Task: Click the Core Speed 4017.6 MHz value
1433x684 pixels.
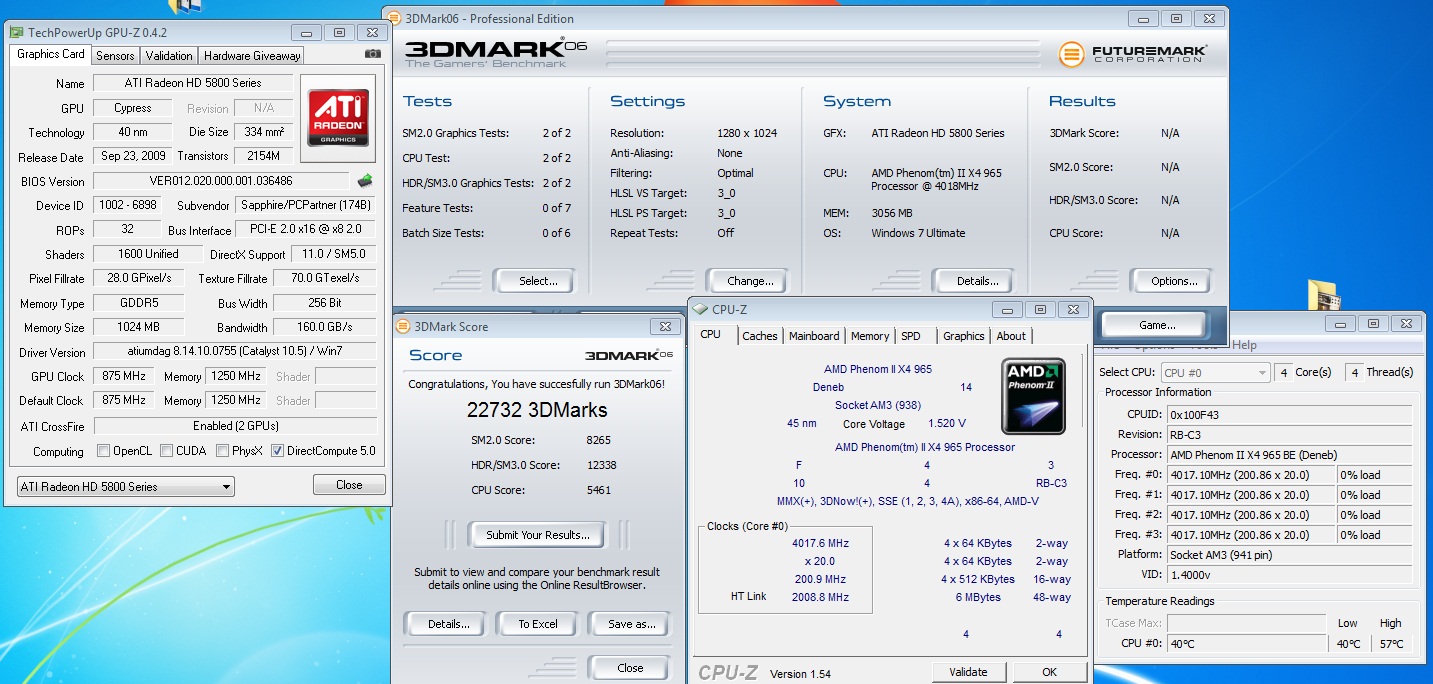Action: click(820, 543)
